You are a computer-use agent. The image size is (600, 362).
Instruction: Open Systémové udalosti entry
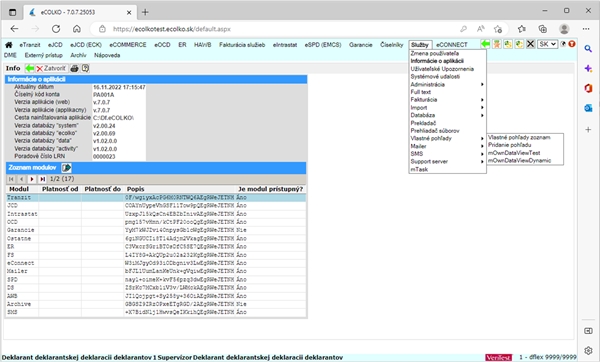click(435, 77)
